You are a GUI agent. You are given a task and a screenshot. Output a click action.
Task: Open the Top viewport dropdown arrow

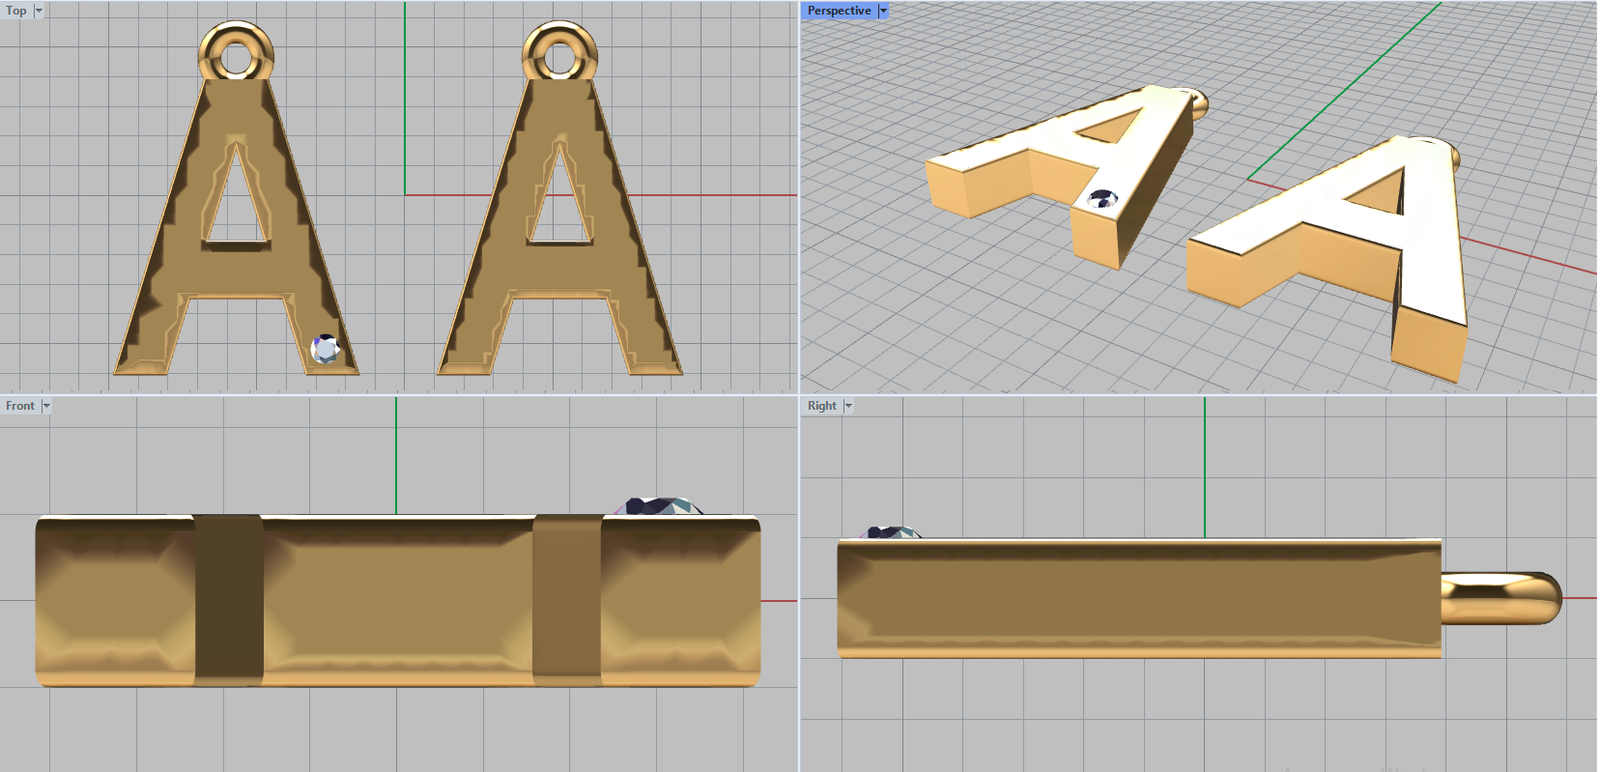pos(39,11)
